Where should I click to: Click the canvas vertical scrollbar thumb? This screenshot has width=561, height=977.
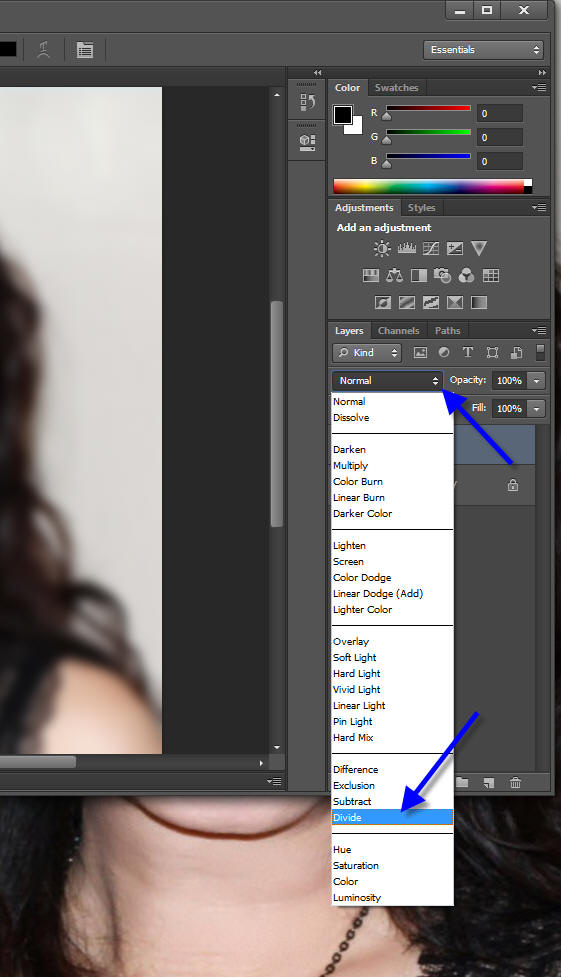pyautogui.click(x=277, y=414)
